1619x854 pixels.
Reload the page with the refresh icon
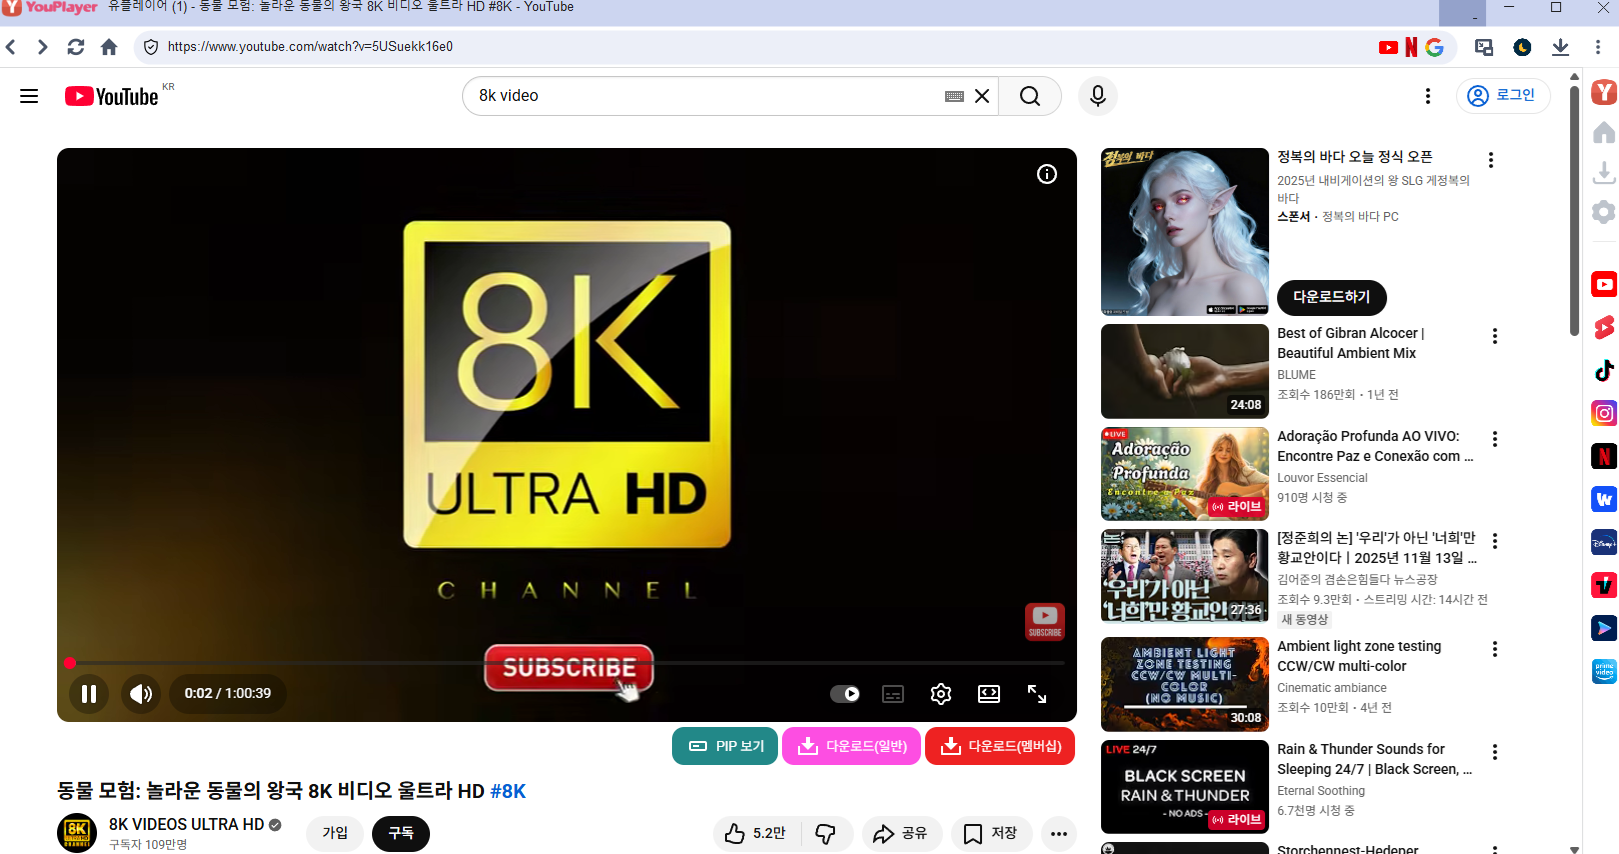76,47
